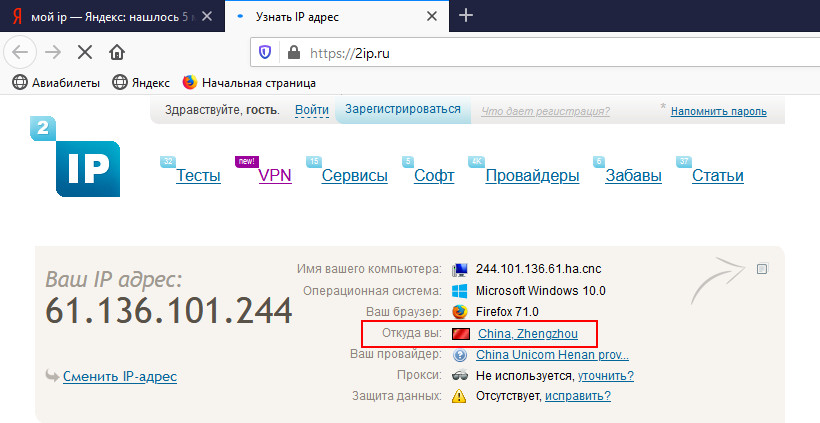
Task: Click the Зарегистрироваться button
Action: tap(403, 109)
